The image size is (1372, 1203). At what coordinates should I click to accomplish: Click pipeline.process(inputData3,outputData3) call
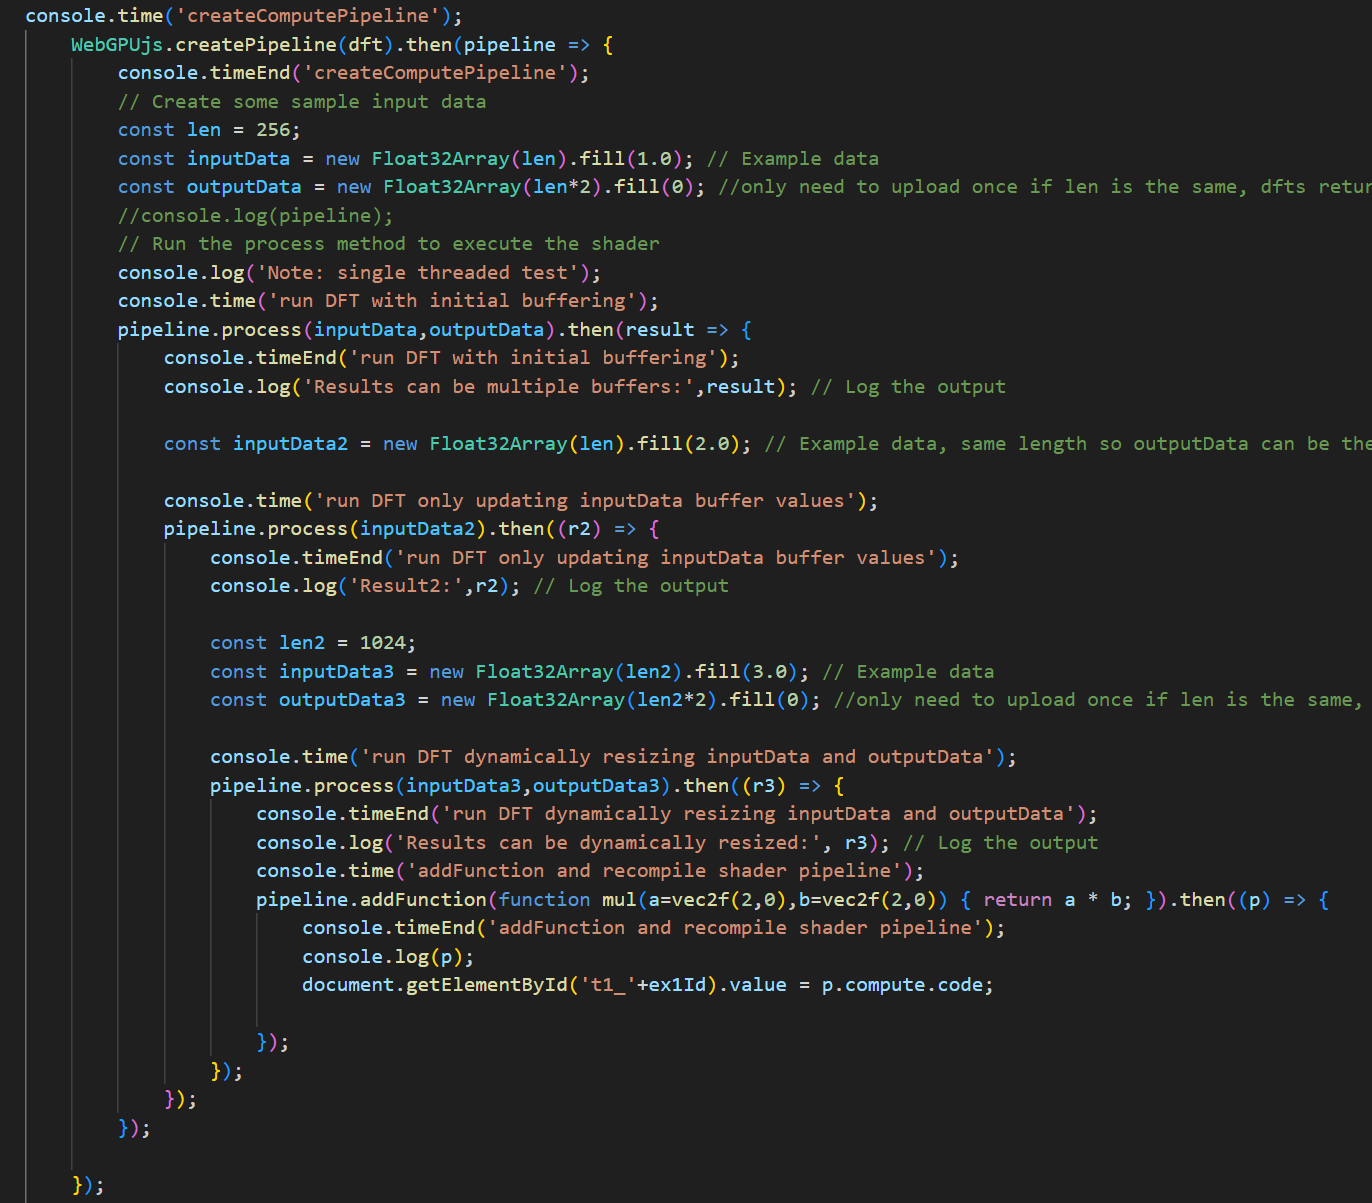coord(440,785)
